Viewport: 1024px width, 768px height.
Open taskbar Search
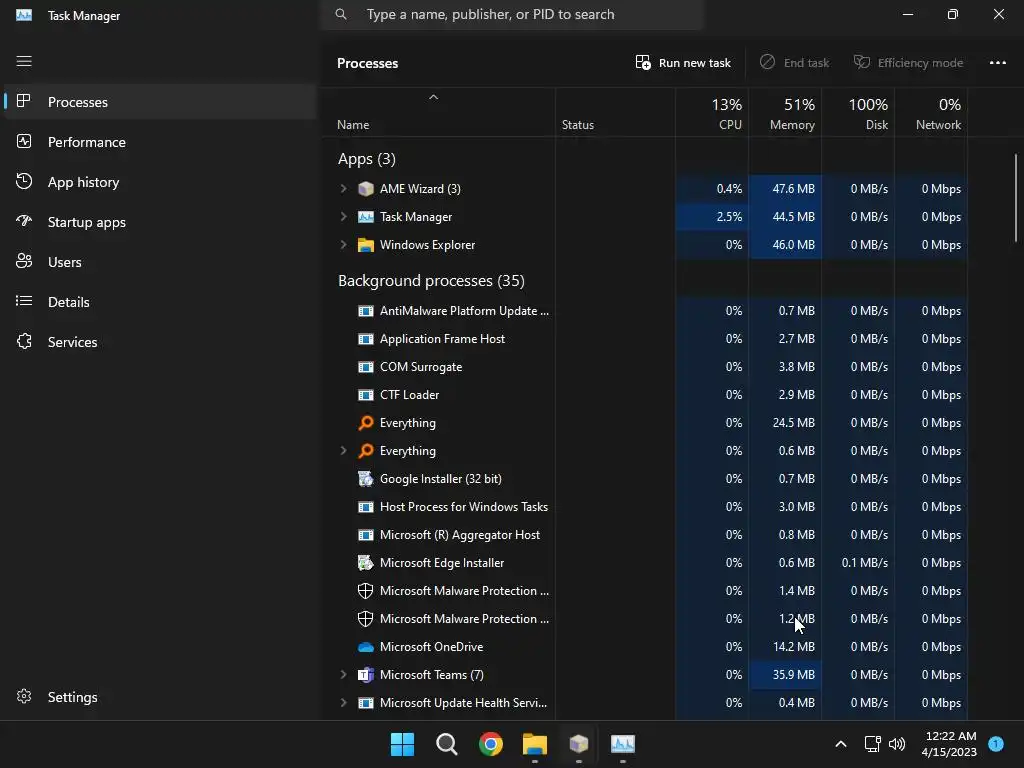click(x=447, y=744)
